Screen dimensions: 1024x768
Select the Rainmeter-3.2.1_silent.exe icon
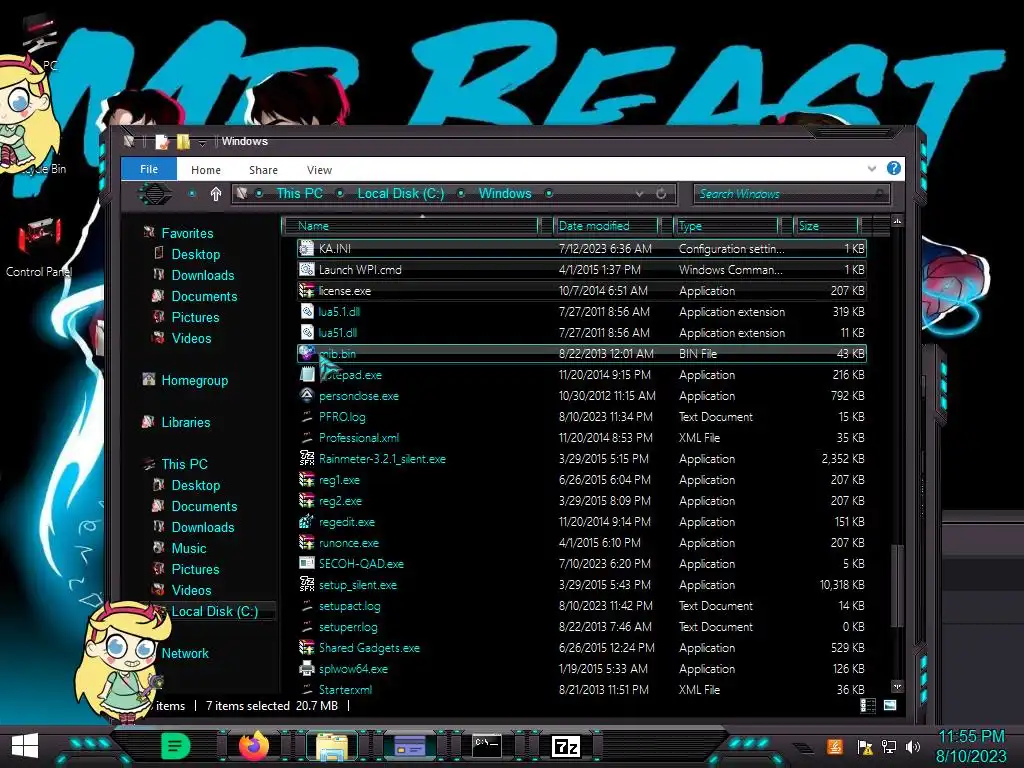[306, 458]
